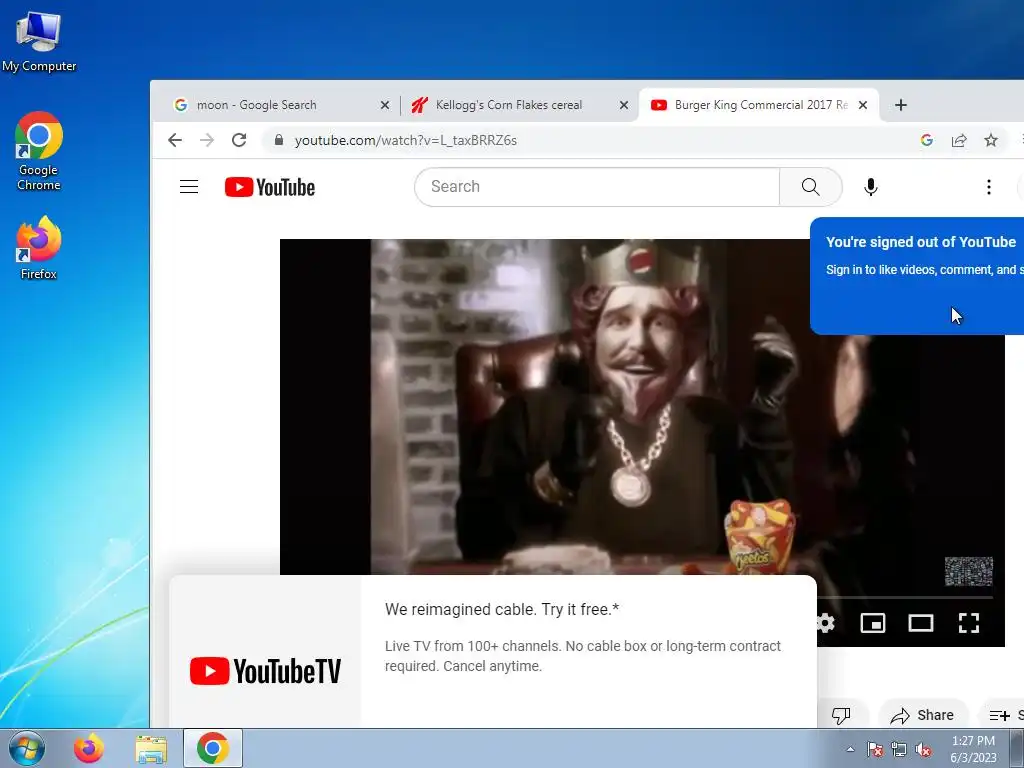Launch Firefox from taskbar
Screen dimensions: 1024x768
(88, 748)
